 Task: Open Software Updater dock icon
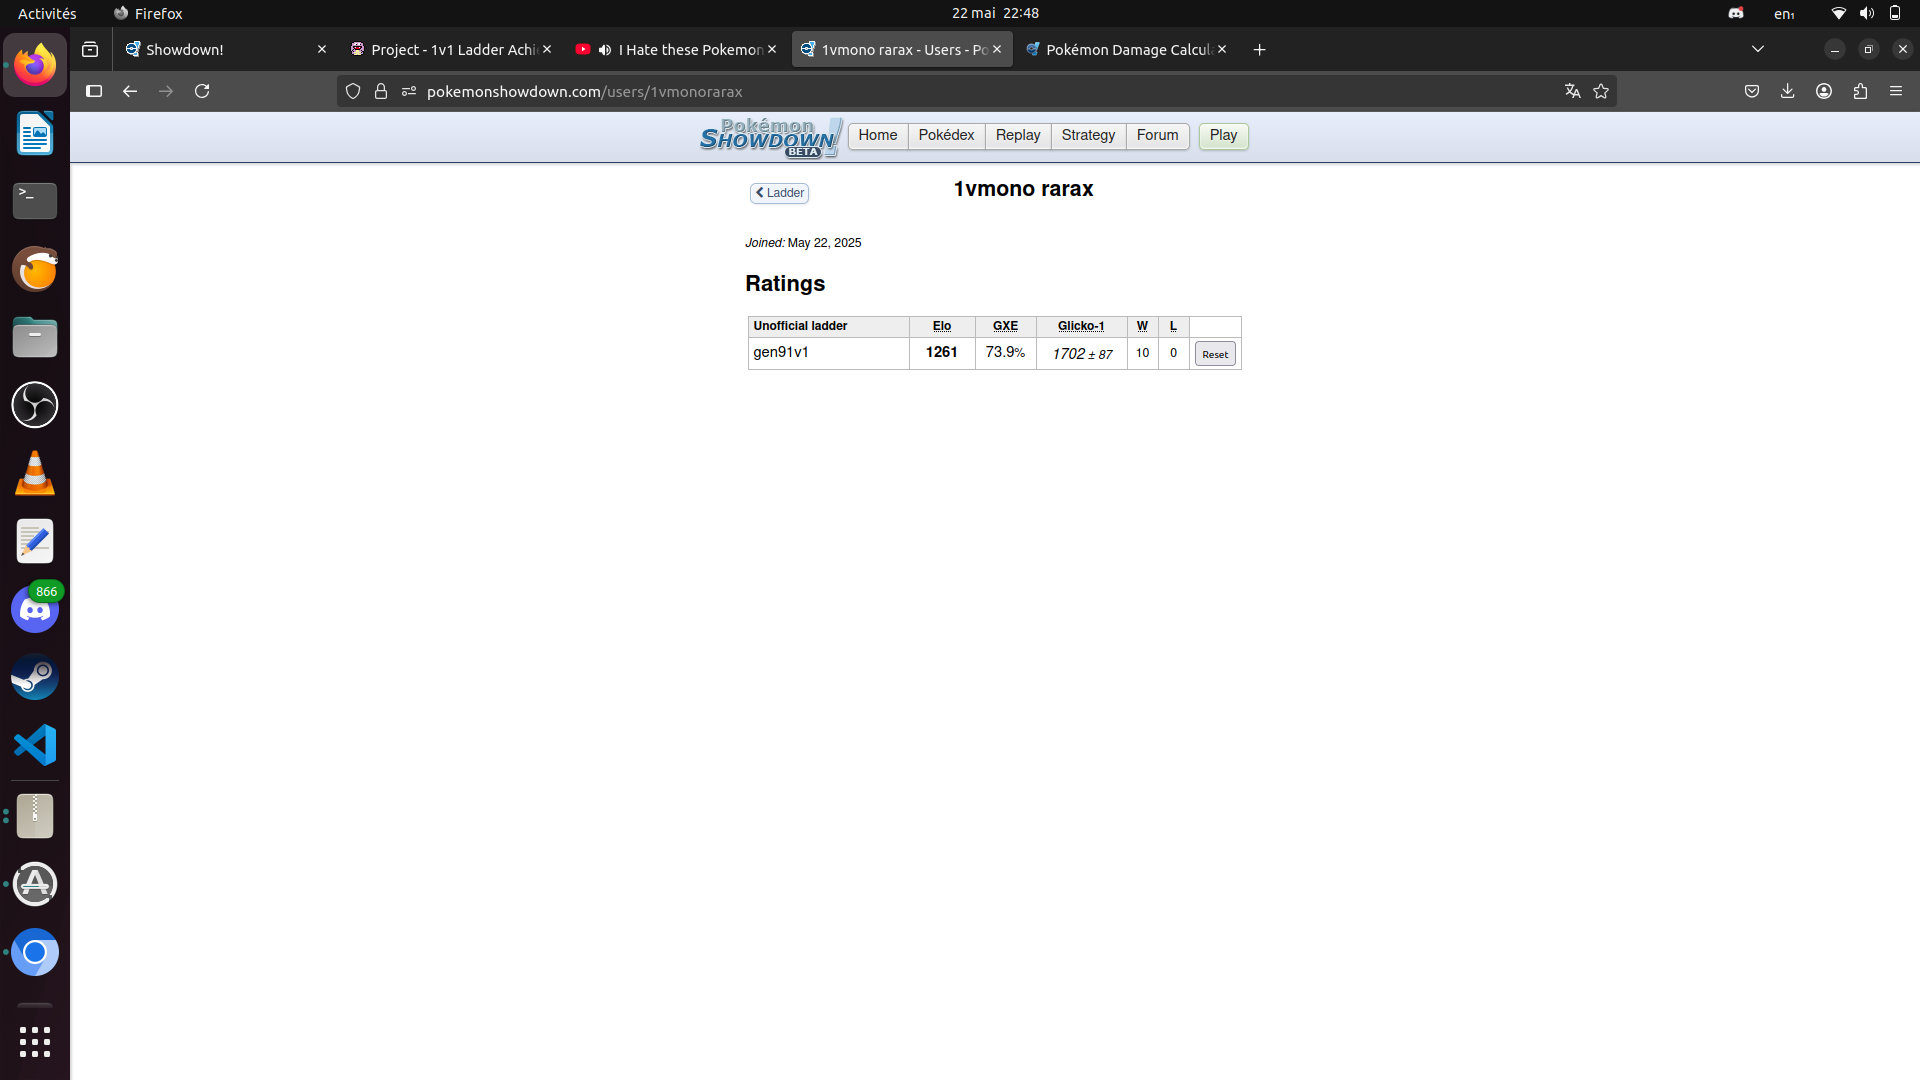(35, 884)
